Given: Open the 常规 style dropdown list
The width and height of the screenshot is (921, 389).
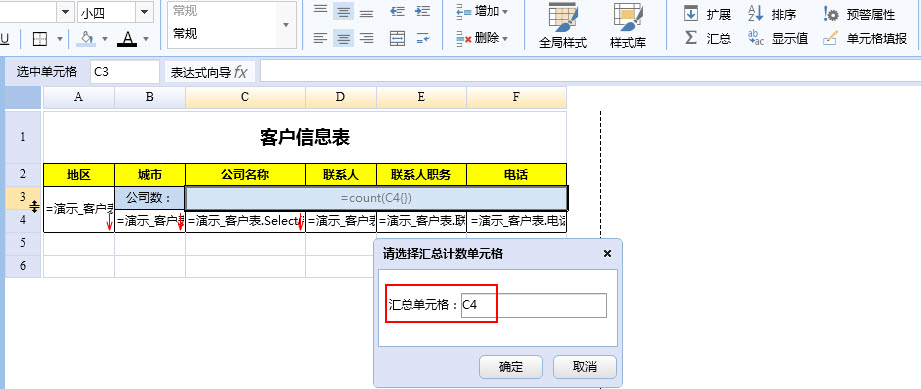Looking at the screenshot, I should click(x=287, y=25).
